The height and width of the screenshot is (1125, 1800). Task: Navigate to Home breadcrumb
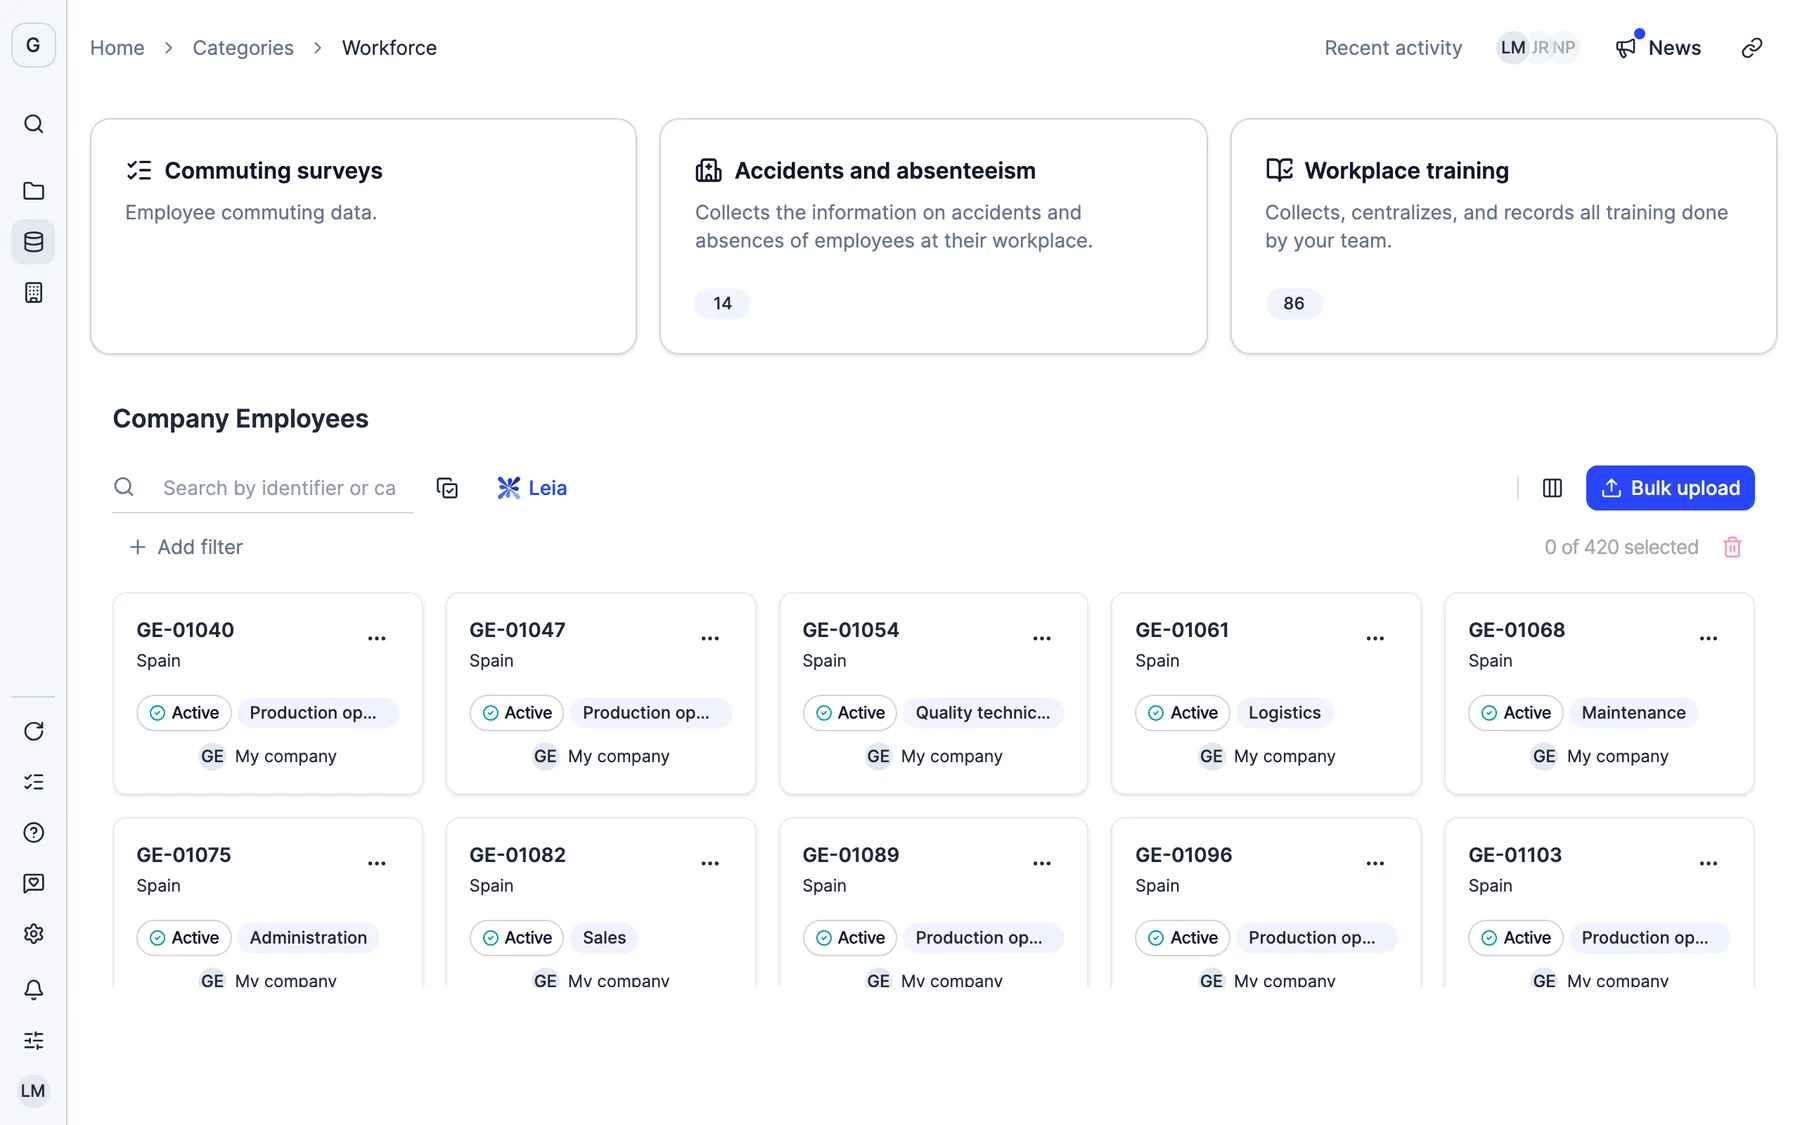coord(117,48)
